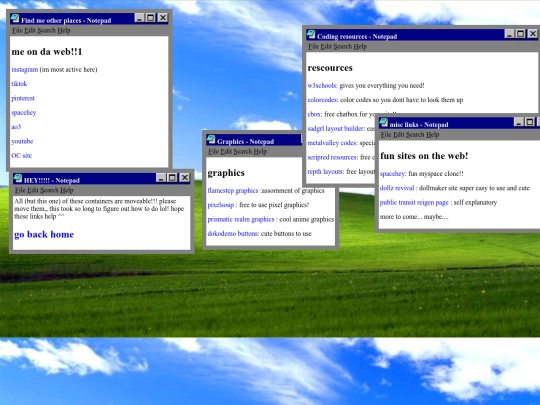This screenshot has height=405, width=540.
Task: Open the prismatic realm graphics link
Action: point(241,219)
